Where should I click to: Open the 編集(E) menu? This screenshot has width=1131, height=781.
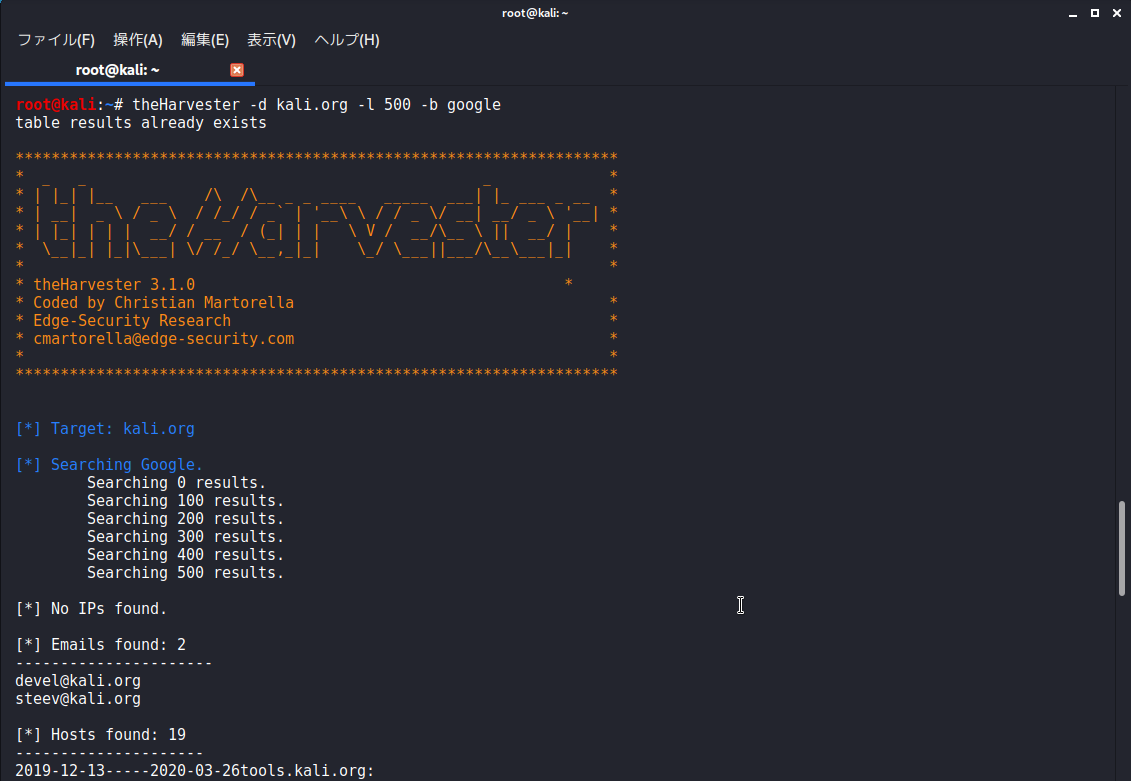205,40
